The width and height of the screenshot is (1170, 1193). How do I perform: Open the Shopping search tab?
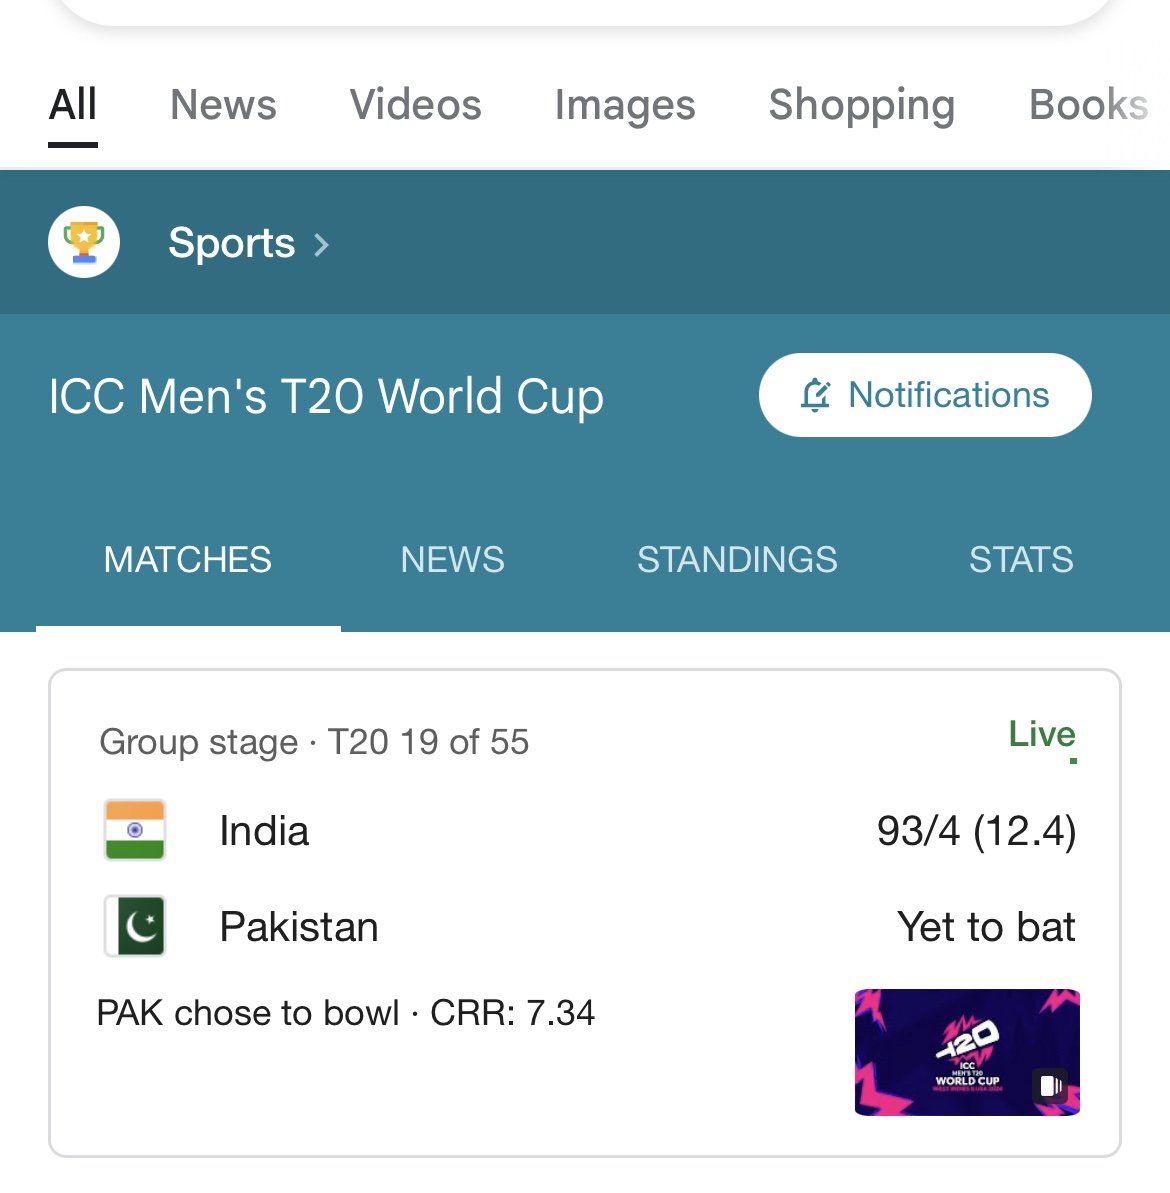[x=861, y=105]
